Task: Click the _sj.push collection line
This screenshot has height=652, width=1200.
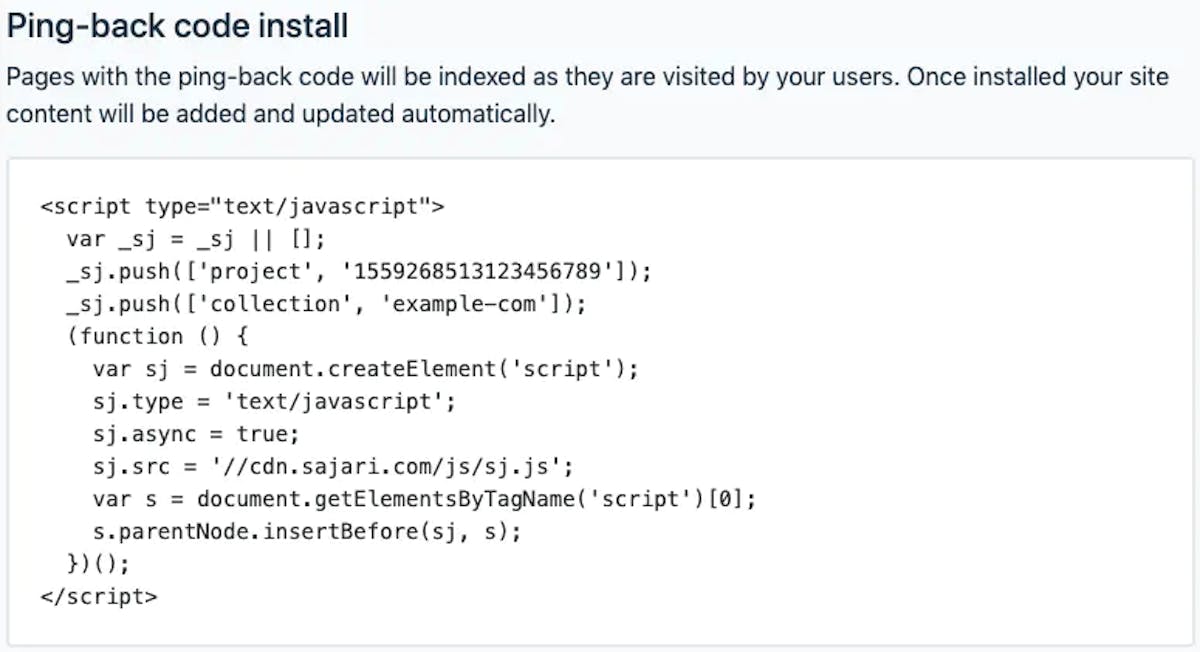Action: 326,303
